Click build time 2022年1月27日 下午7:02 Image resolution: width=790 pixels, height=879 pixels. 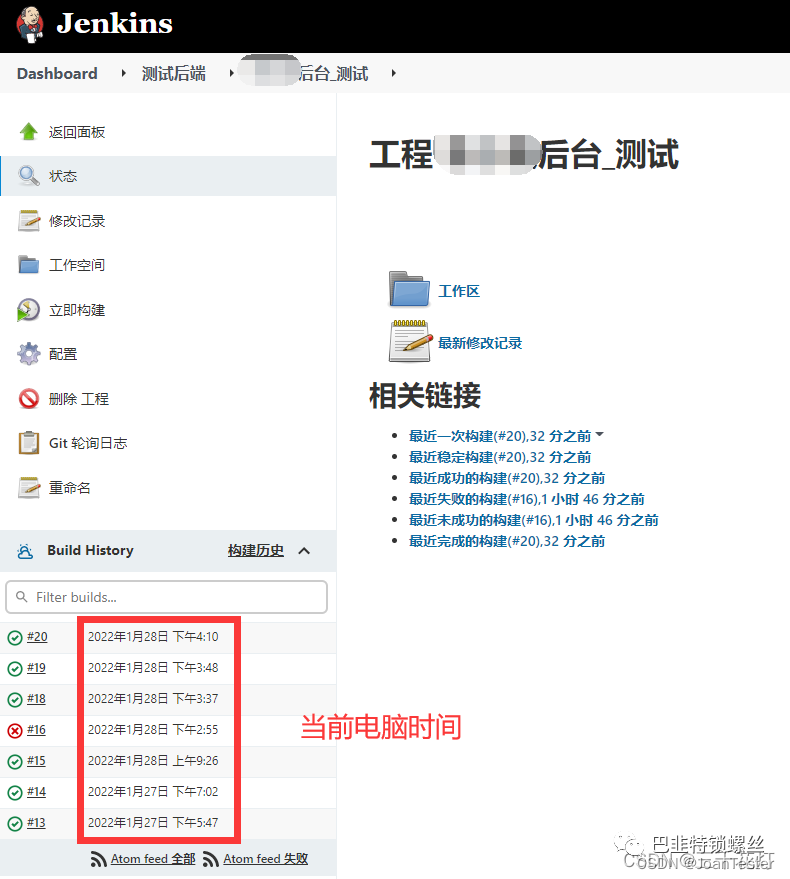coord(153,792)
